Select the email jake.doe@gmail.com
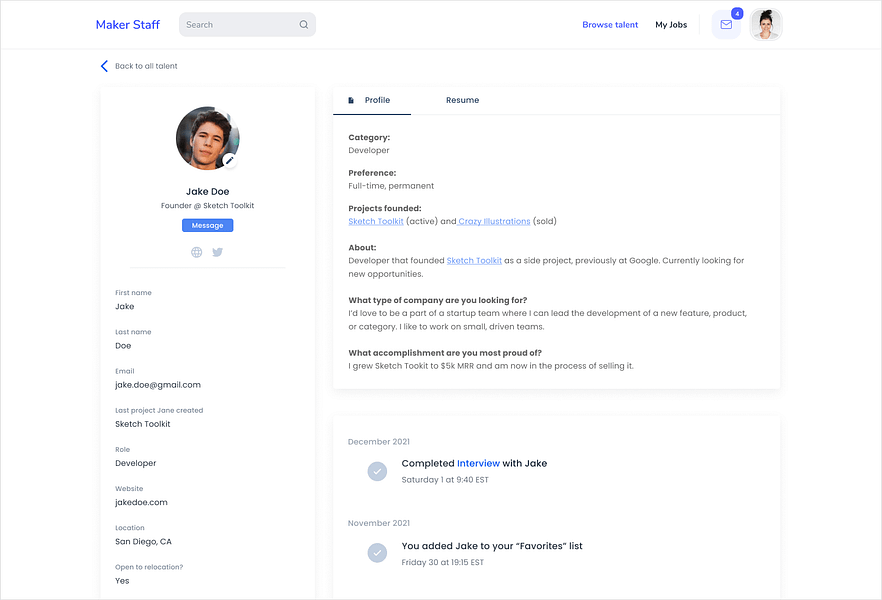This screenshot has width=882, height=600. pos(158,385)
